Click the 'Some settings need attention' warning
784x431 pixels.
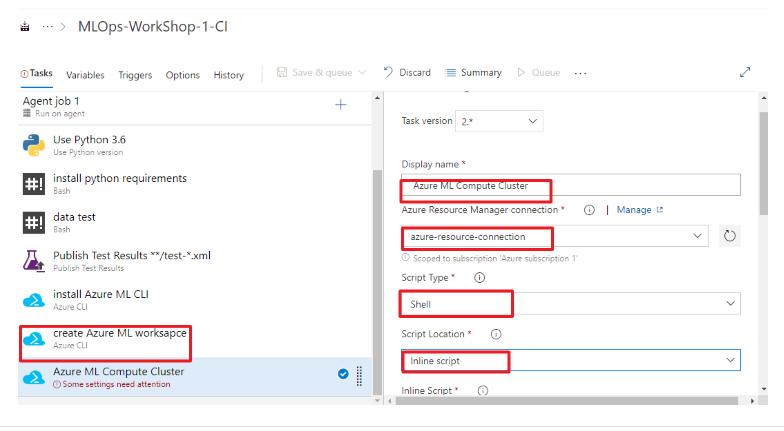point(112,384)
